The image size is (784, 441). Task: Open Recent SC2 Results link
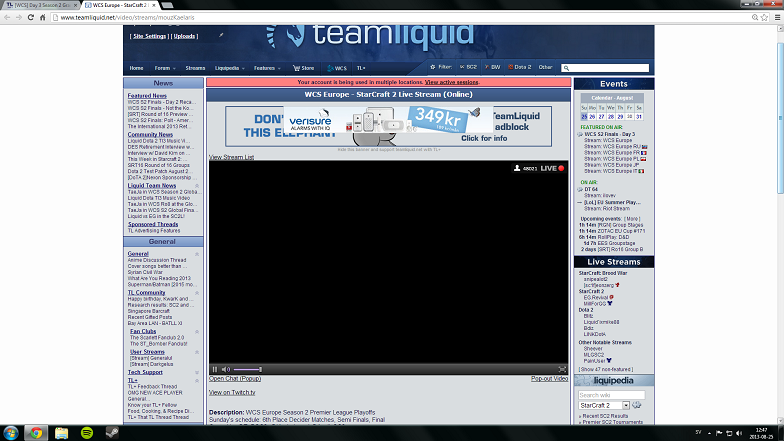tap(605, 416)
